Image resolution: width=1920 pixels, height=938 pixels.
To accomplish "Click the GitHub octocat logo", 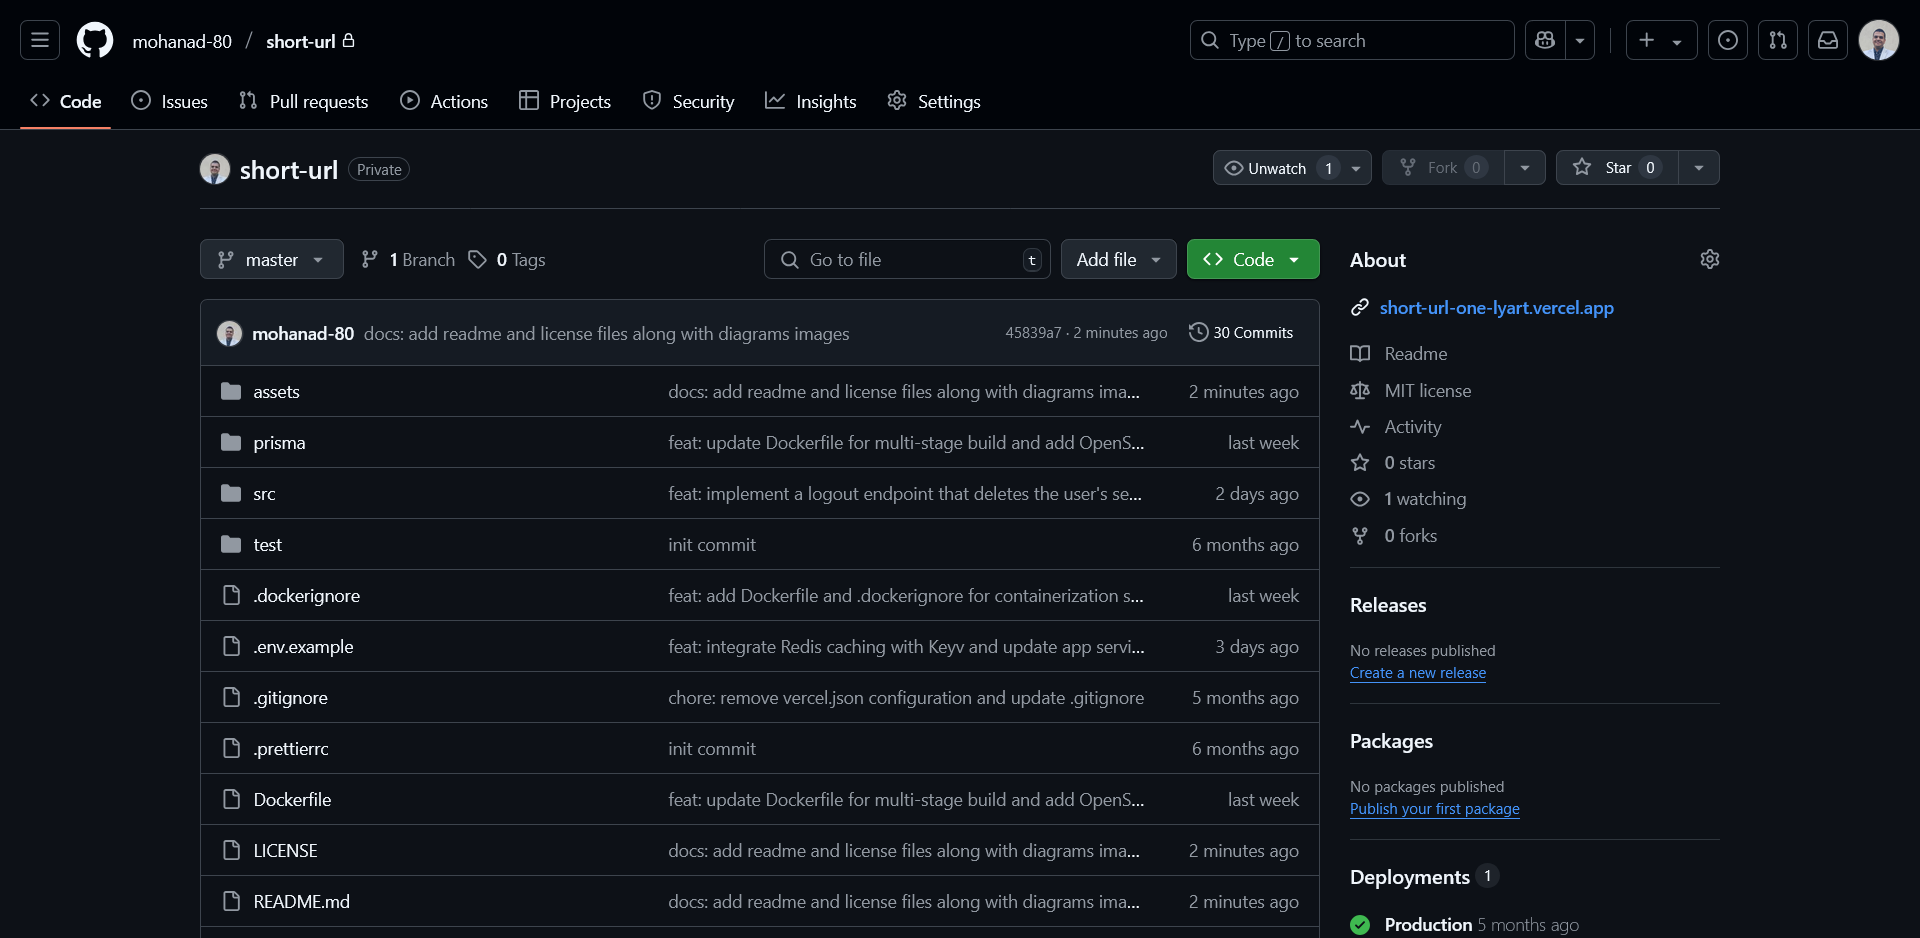I will pos(94,40).
